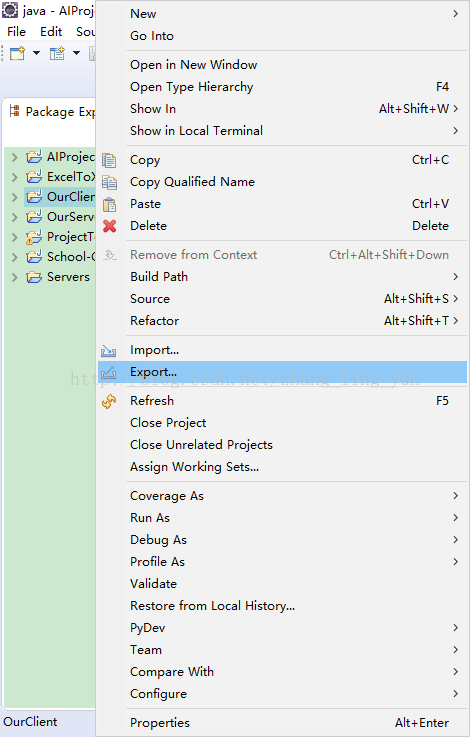Screen dimensions: 470x737
Task: Open the Build Path submenu
Action: [x=282, y=277]
